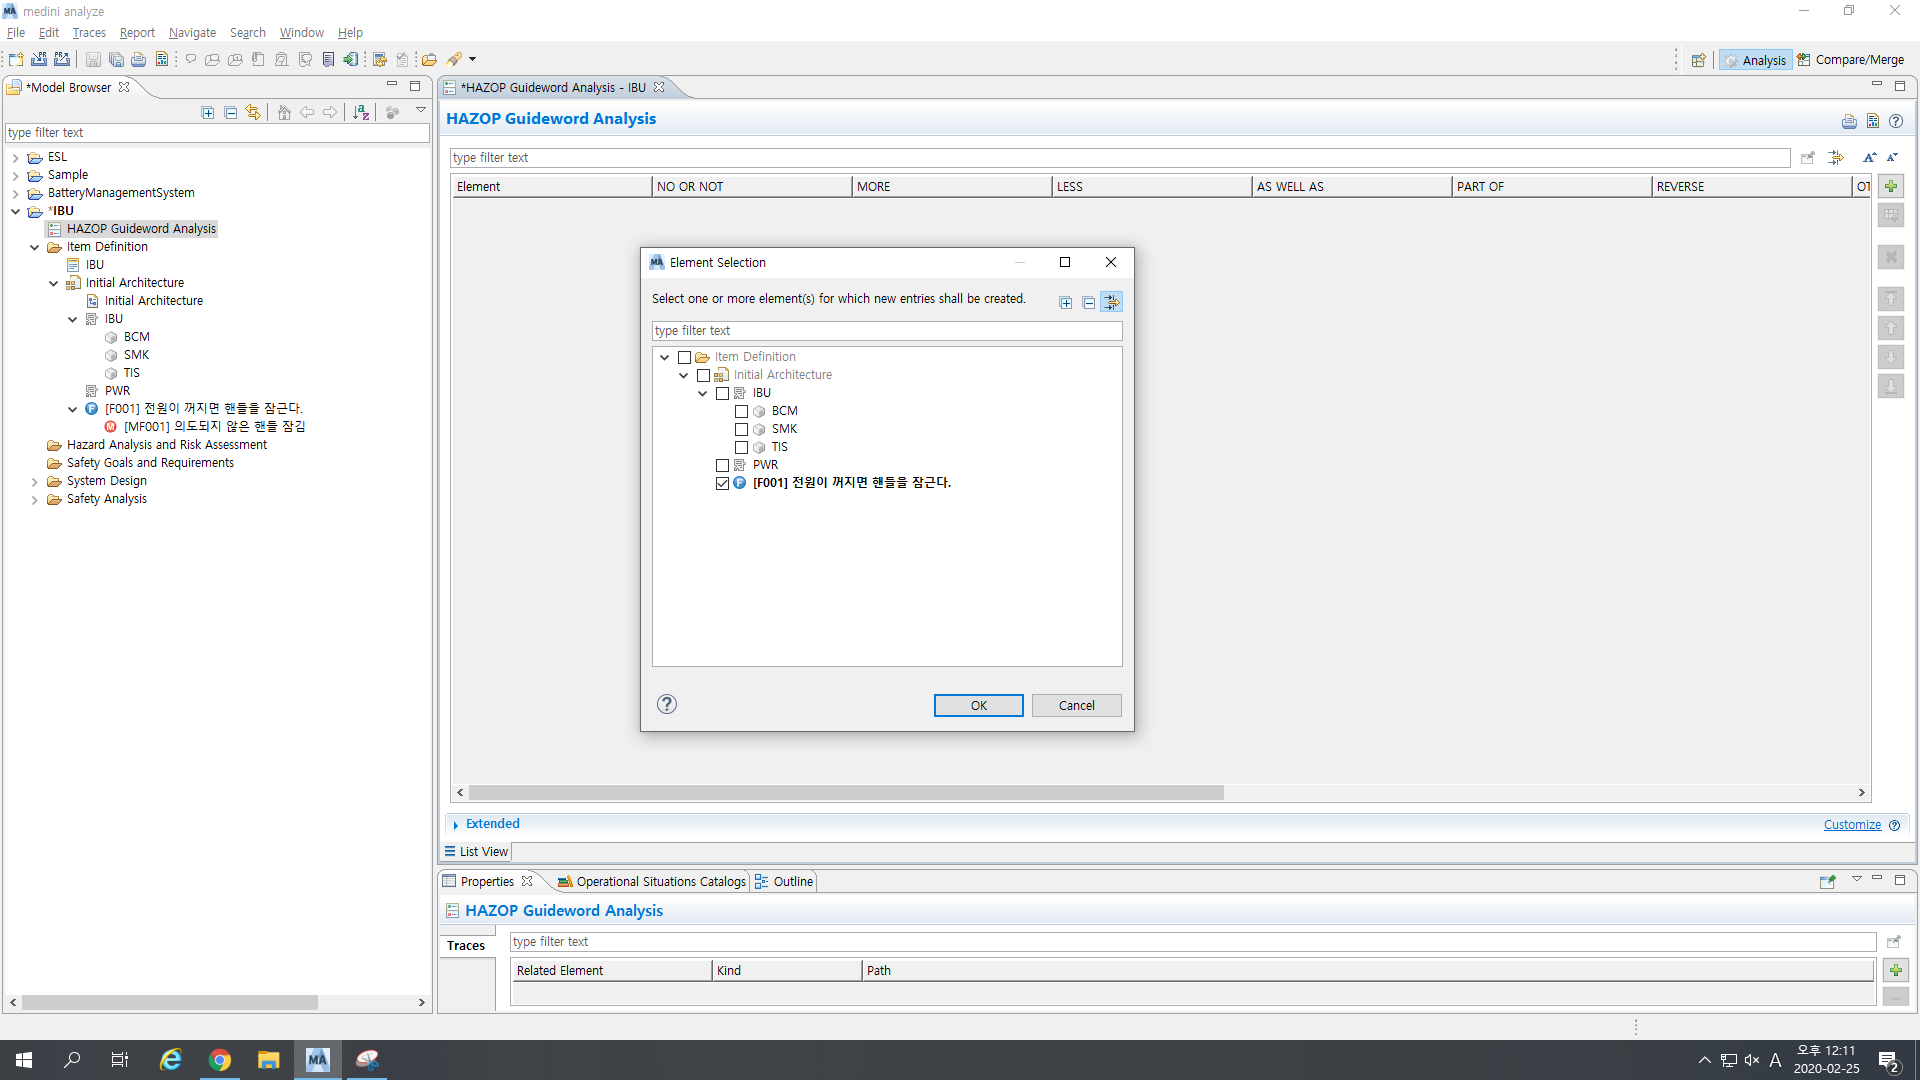Open the Customize link
1920x1080 pixels.
[x=1851, y=825]
